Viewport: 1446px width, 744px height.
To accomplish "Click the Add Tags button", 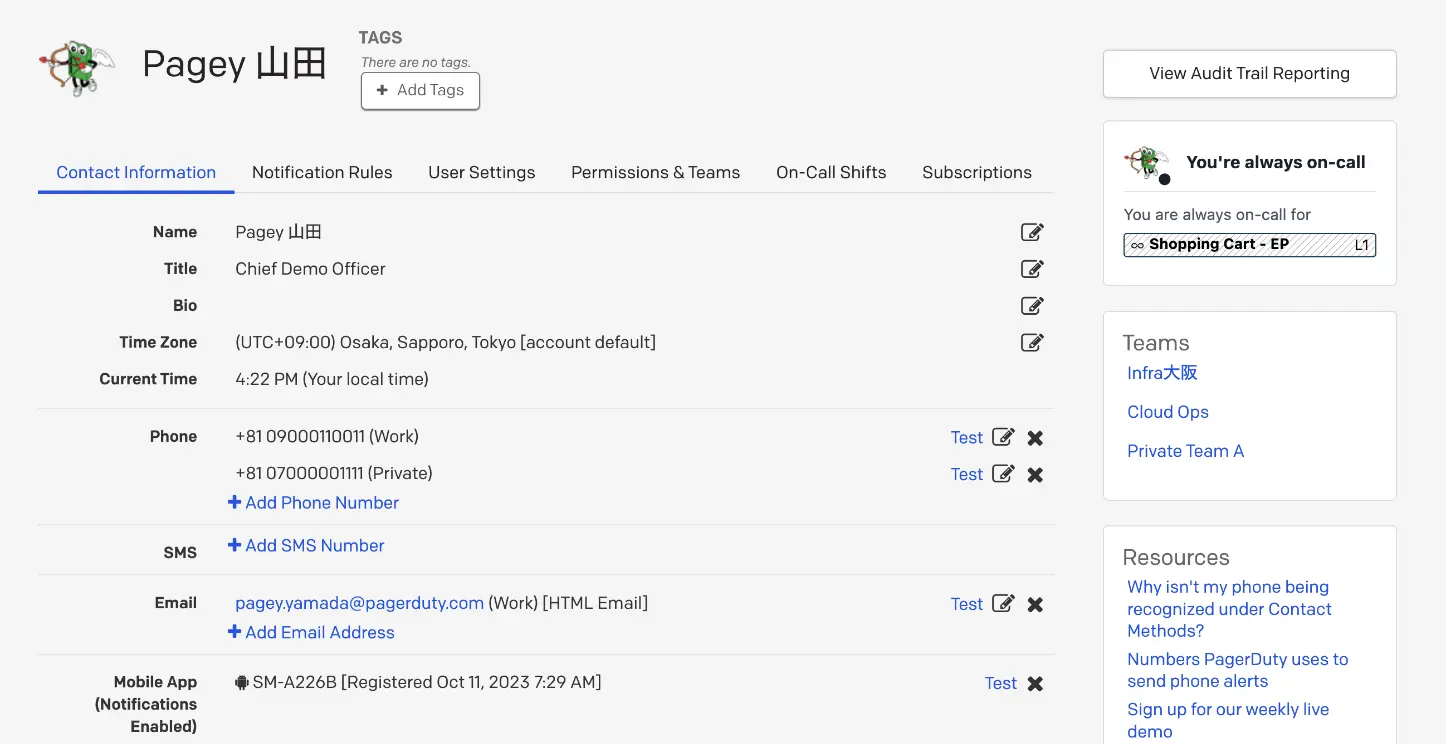I will [x=420, y=90].
